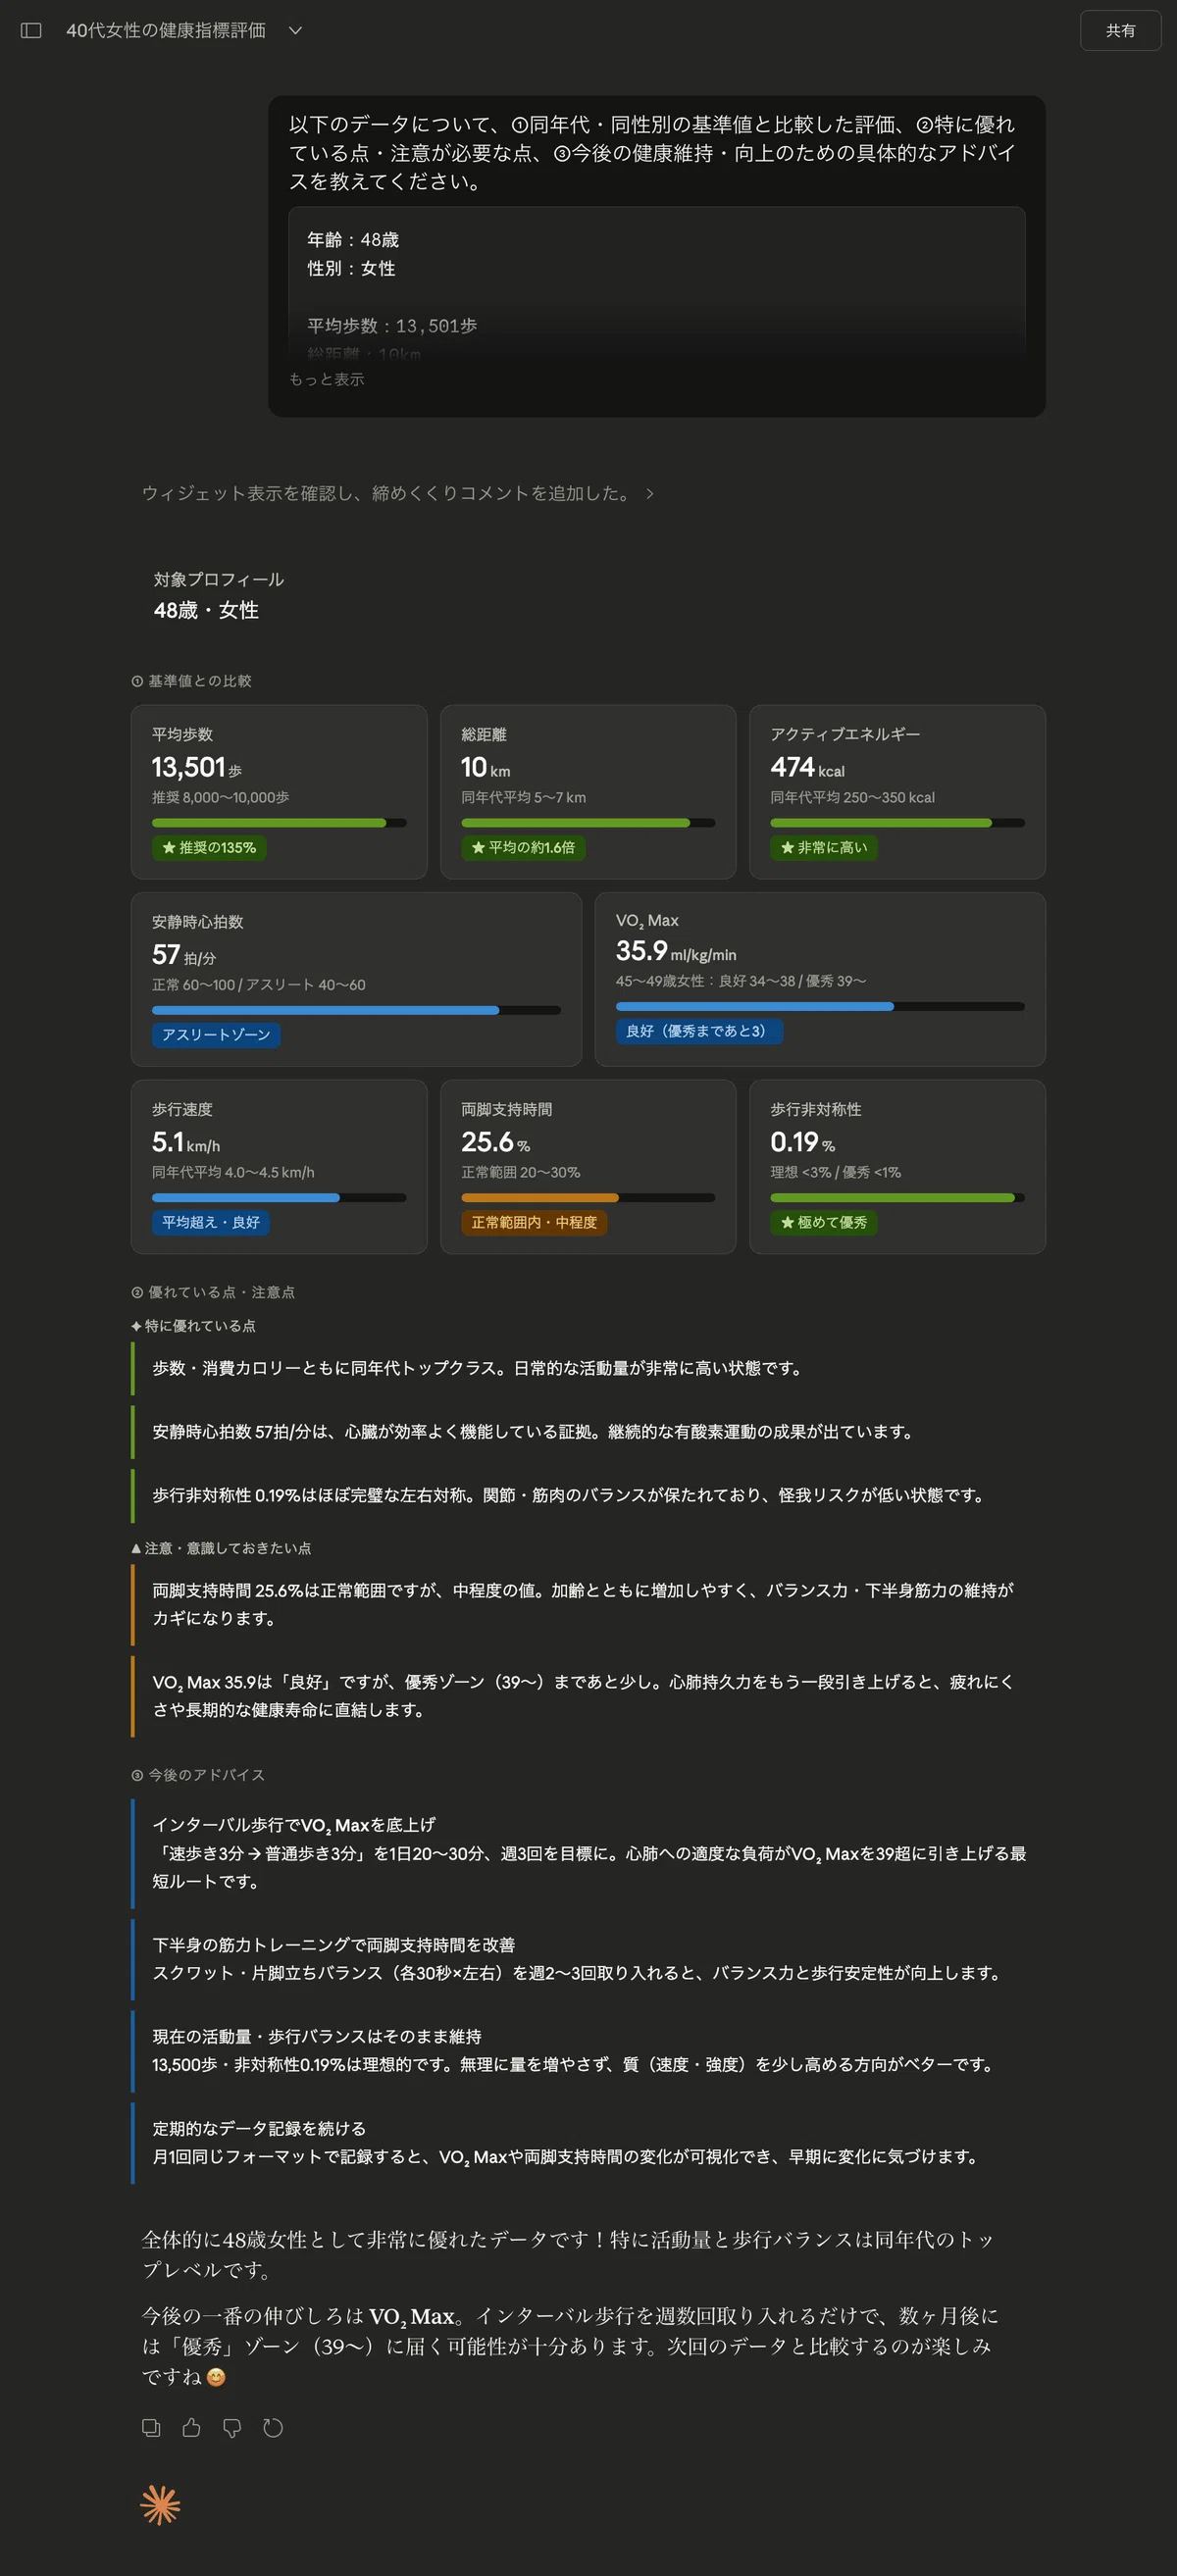Click the 非常に高い badge
Image resolution: width=1177 pixels, height=2576 pixels.
[824, 848]
